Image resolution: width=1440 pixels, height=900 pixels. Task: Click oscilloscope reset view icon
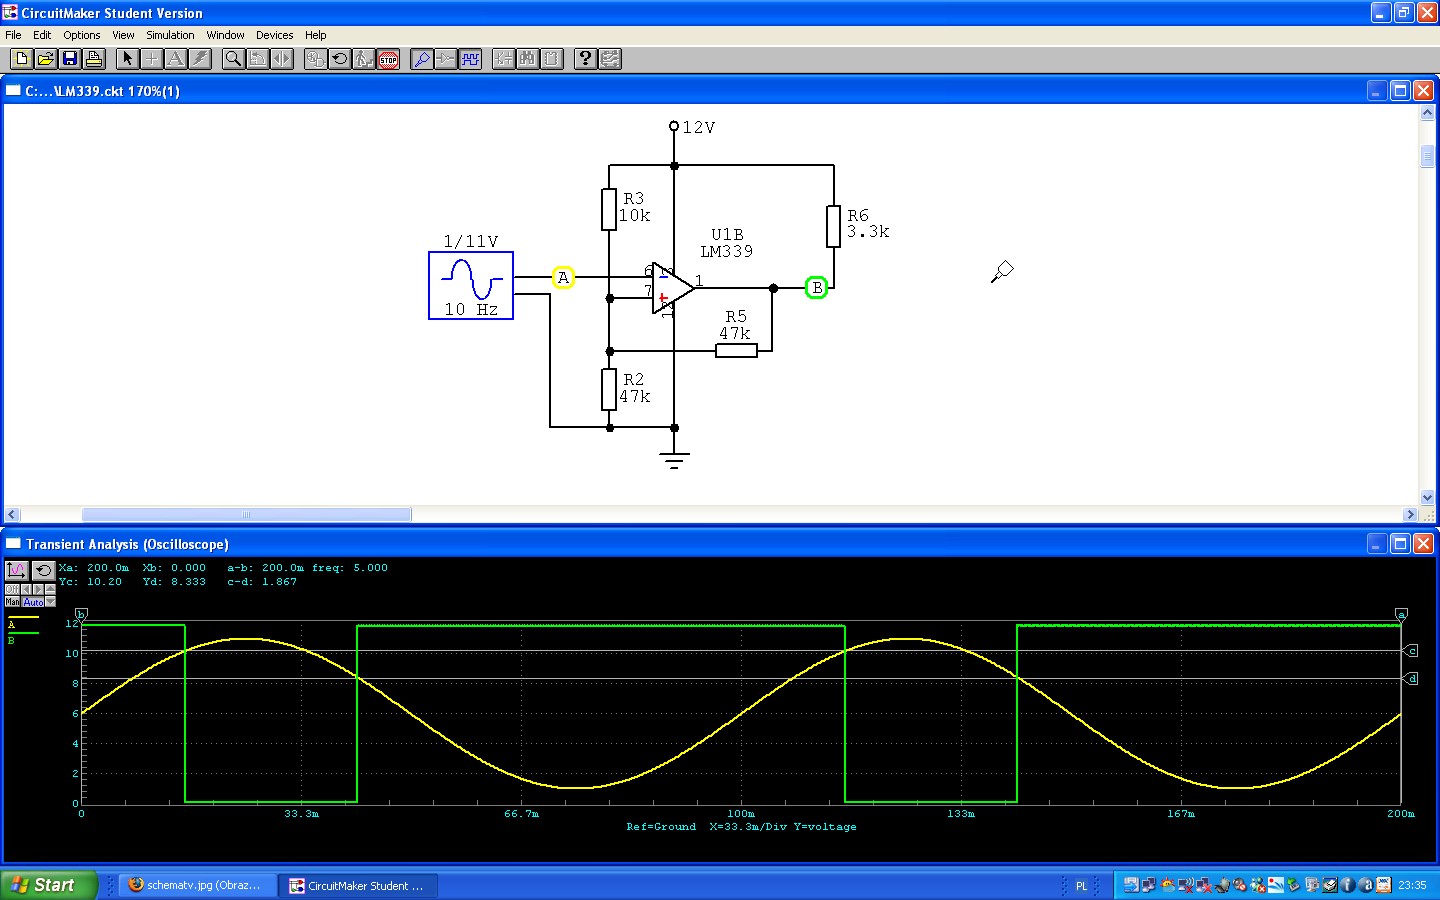pos(44,571)
